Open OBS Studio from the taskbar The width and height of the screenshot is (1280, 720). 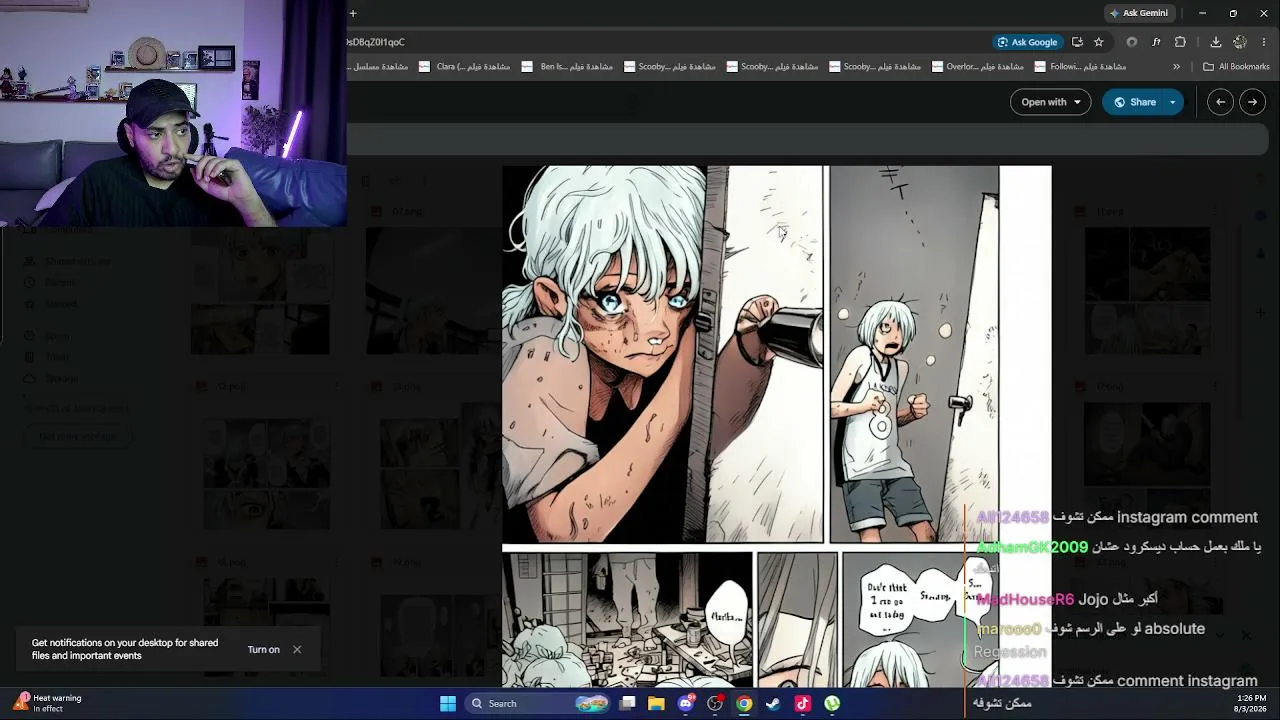click(715, 704)
